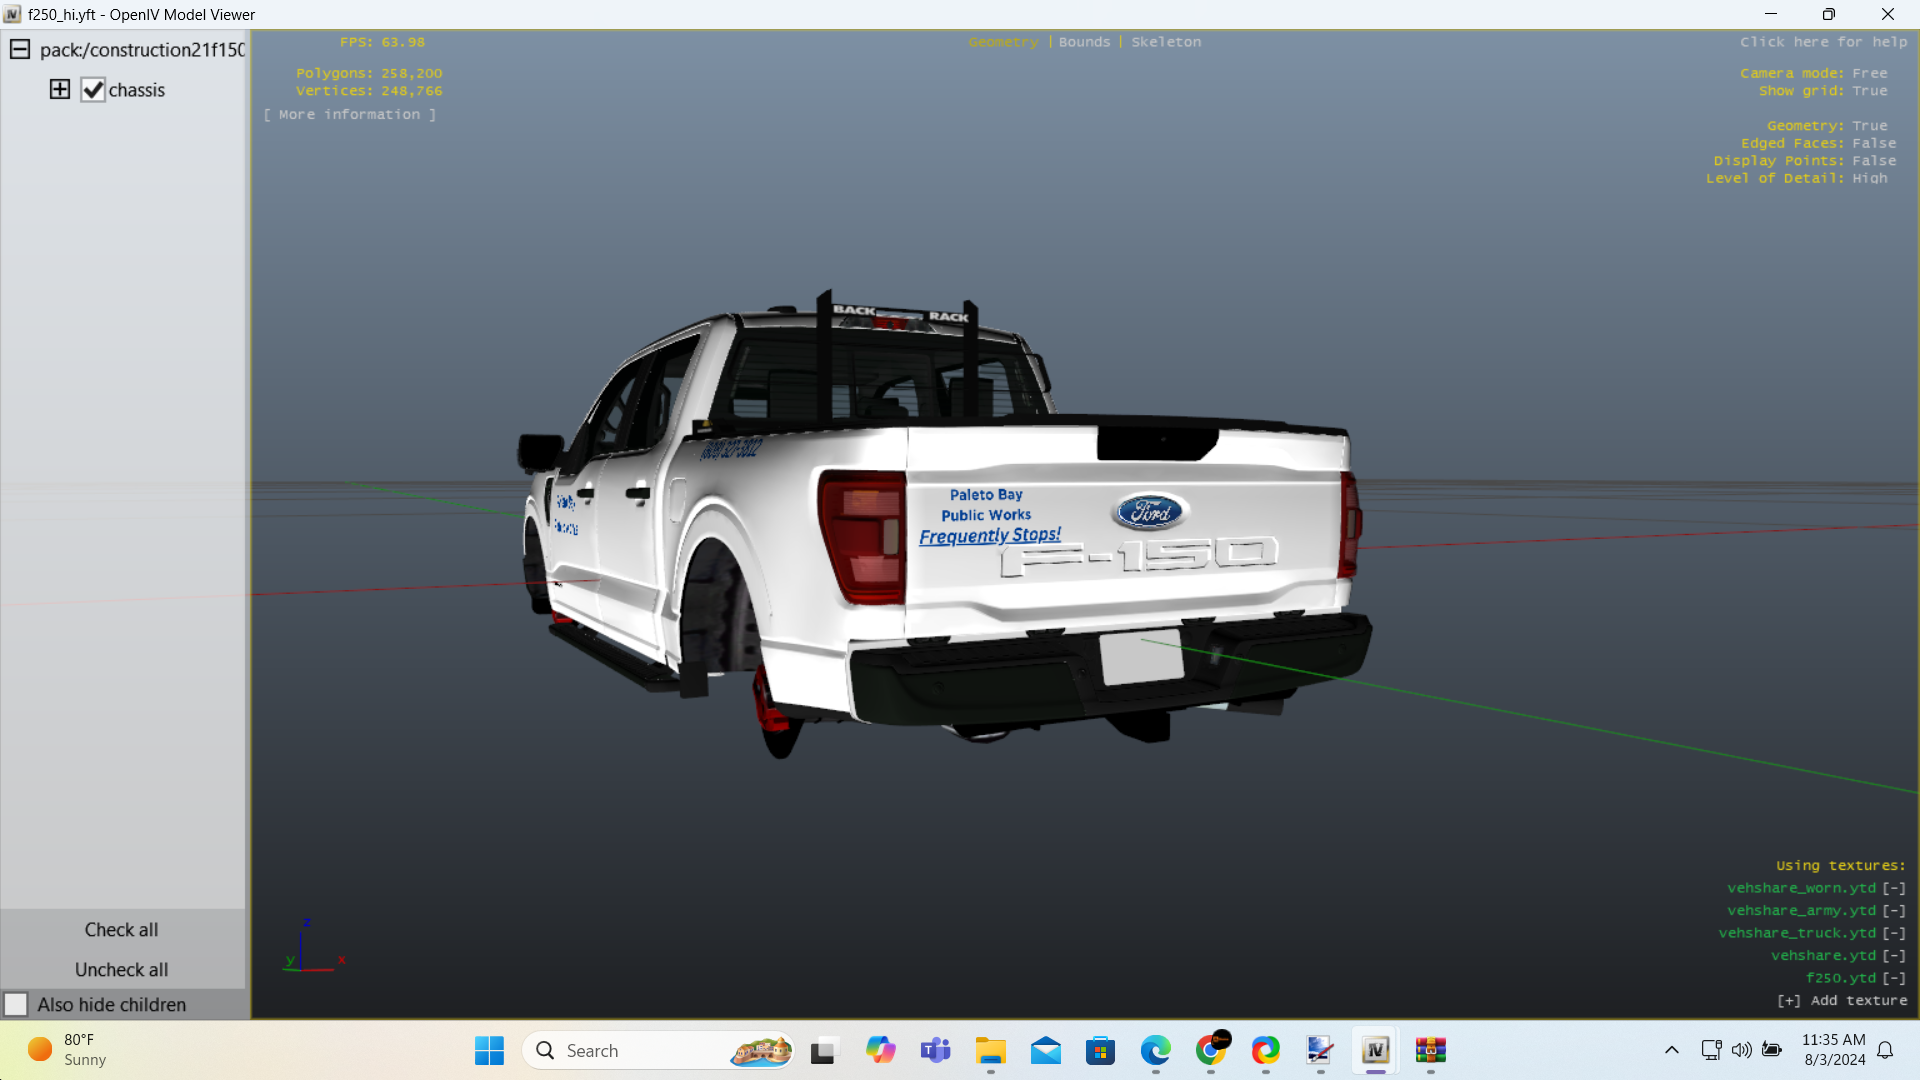Uncheck the chassis visibility checkbox
Viewport: 1920px width, 1080px height.
(93, 90)
